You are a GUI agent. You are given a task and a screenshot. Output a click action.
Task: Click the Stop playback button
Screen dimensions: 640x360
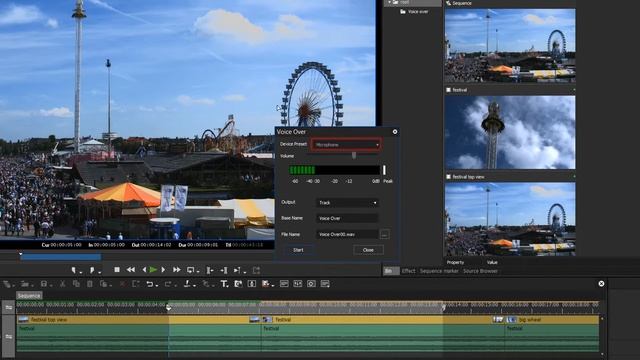(x=117, y=270)
